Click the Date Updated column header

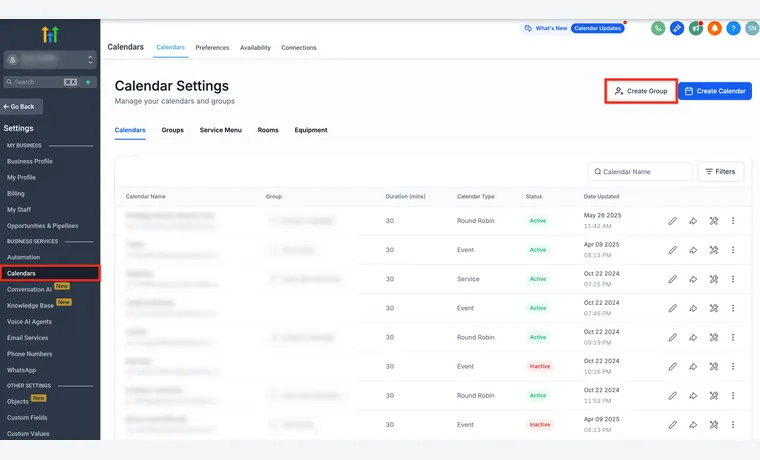601,196
